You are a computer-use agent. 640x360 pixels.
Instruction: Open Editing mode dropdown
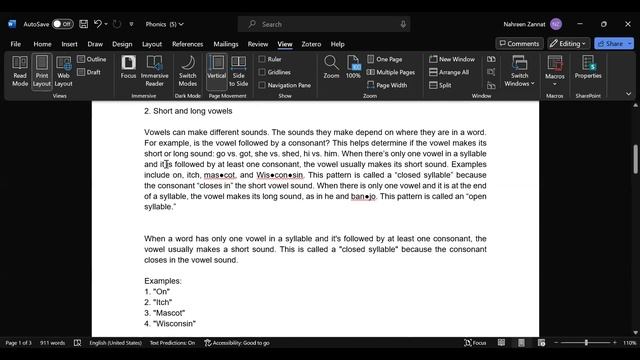(569, 43)
